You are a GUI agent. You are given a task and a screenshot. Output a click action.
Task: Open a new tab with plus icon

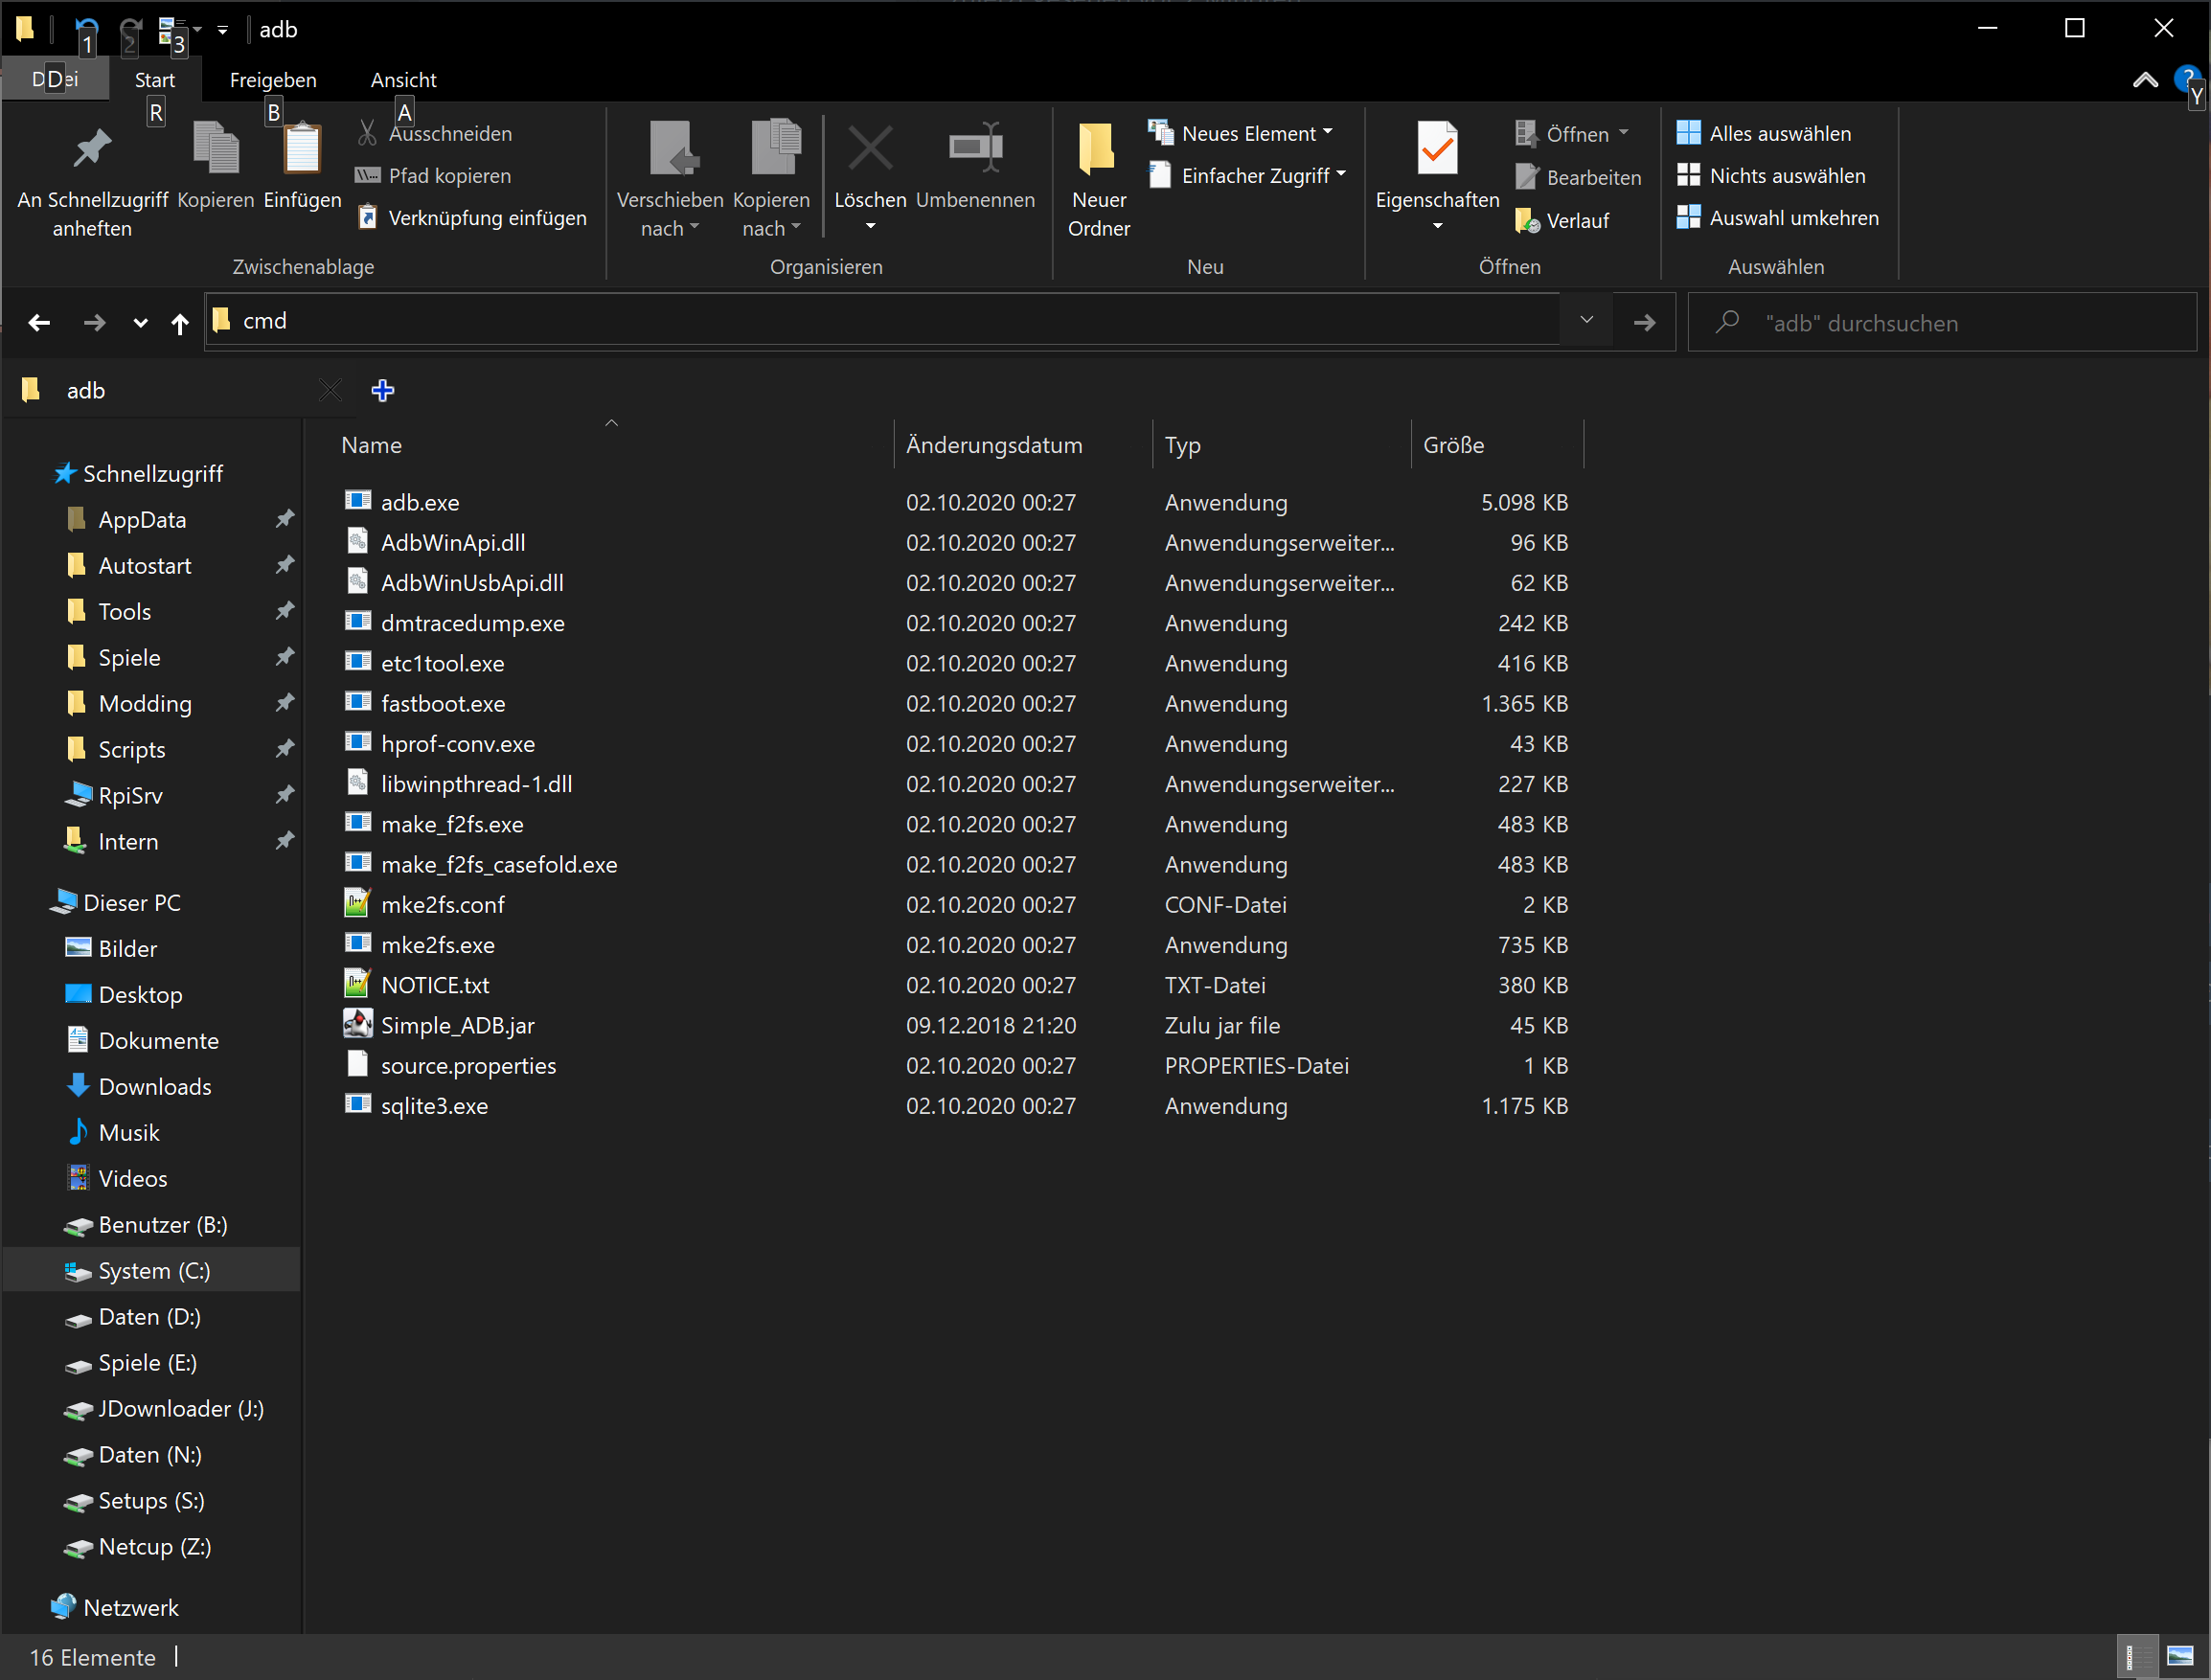click(383, 390)
